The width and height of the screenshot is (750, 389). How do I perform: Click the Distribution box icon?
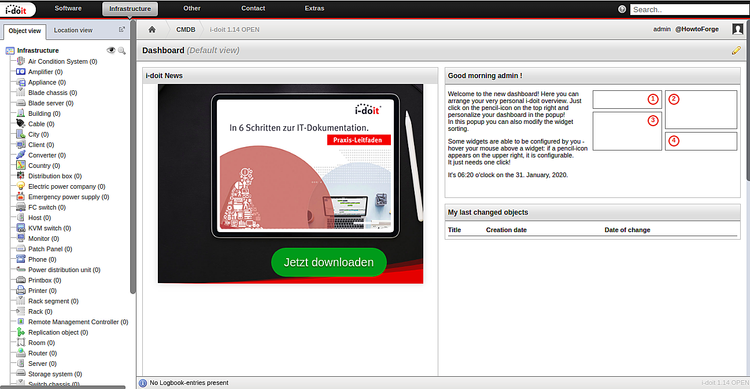coord(21,176)
